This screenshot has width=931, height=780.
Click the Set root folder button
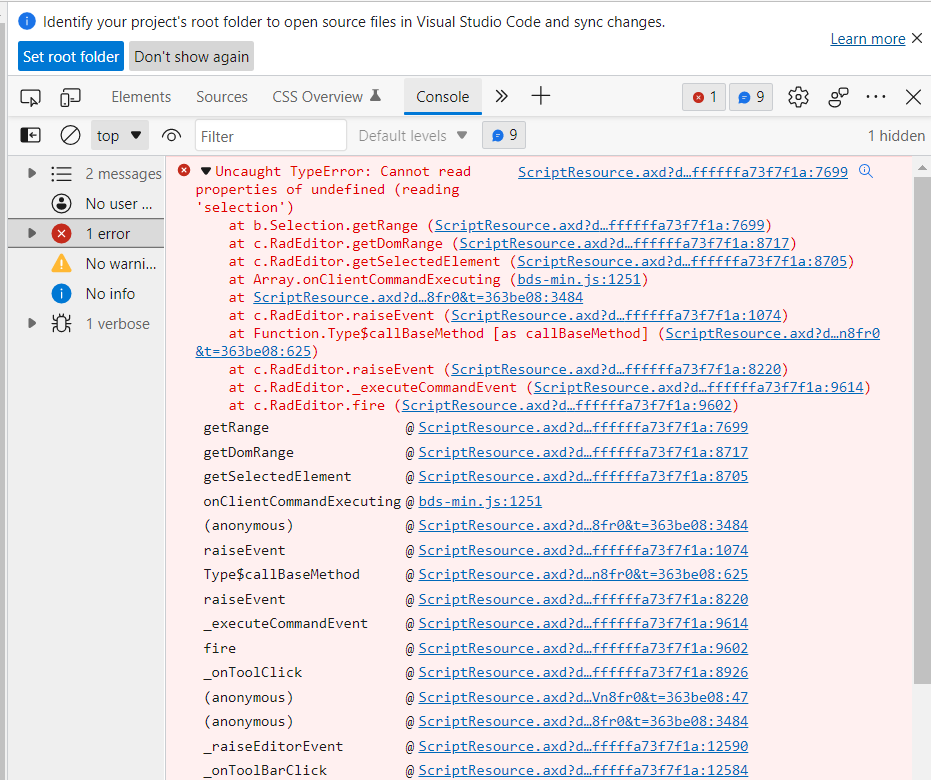70,56
